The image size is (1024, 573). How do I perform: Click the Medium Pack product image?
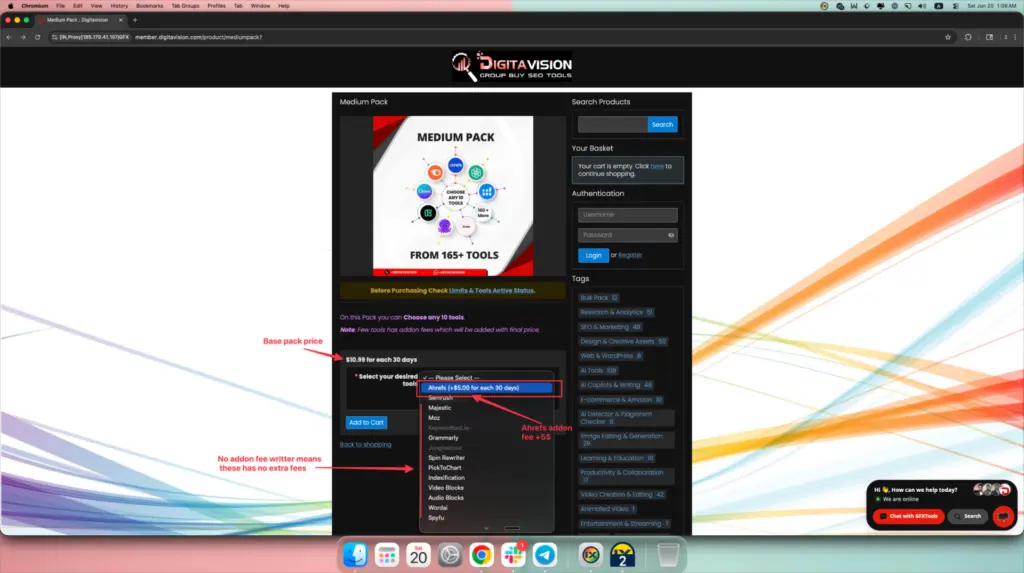pyautogui.click(x=453, y=196)
